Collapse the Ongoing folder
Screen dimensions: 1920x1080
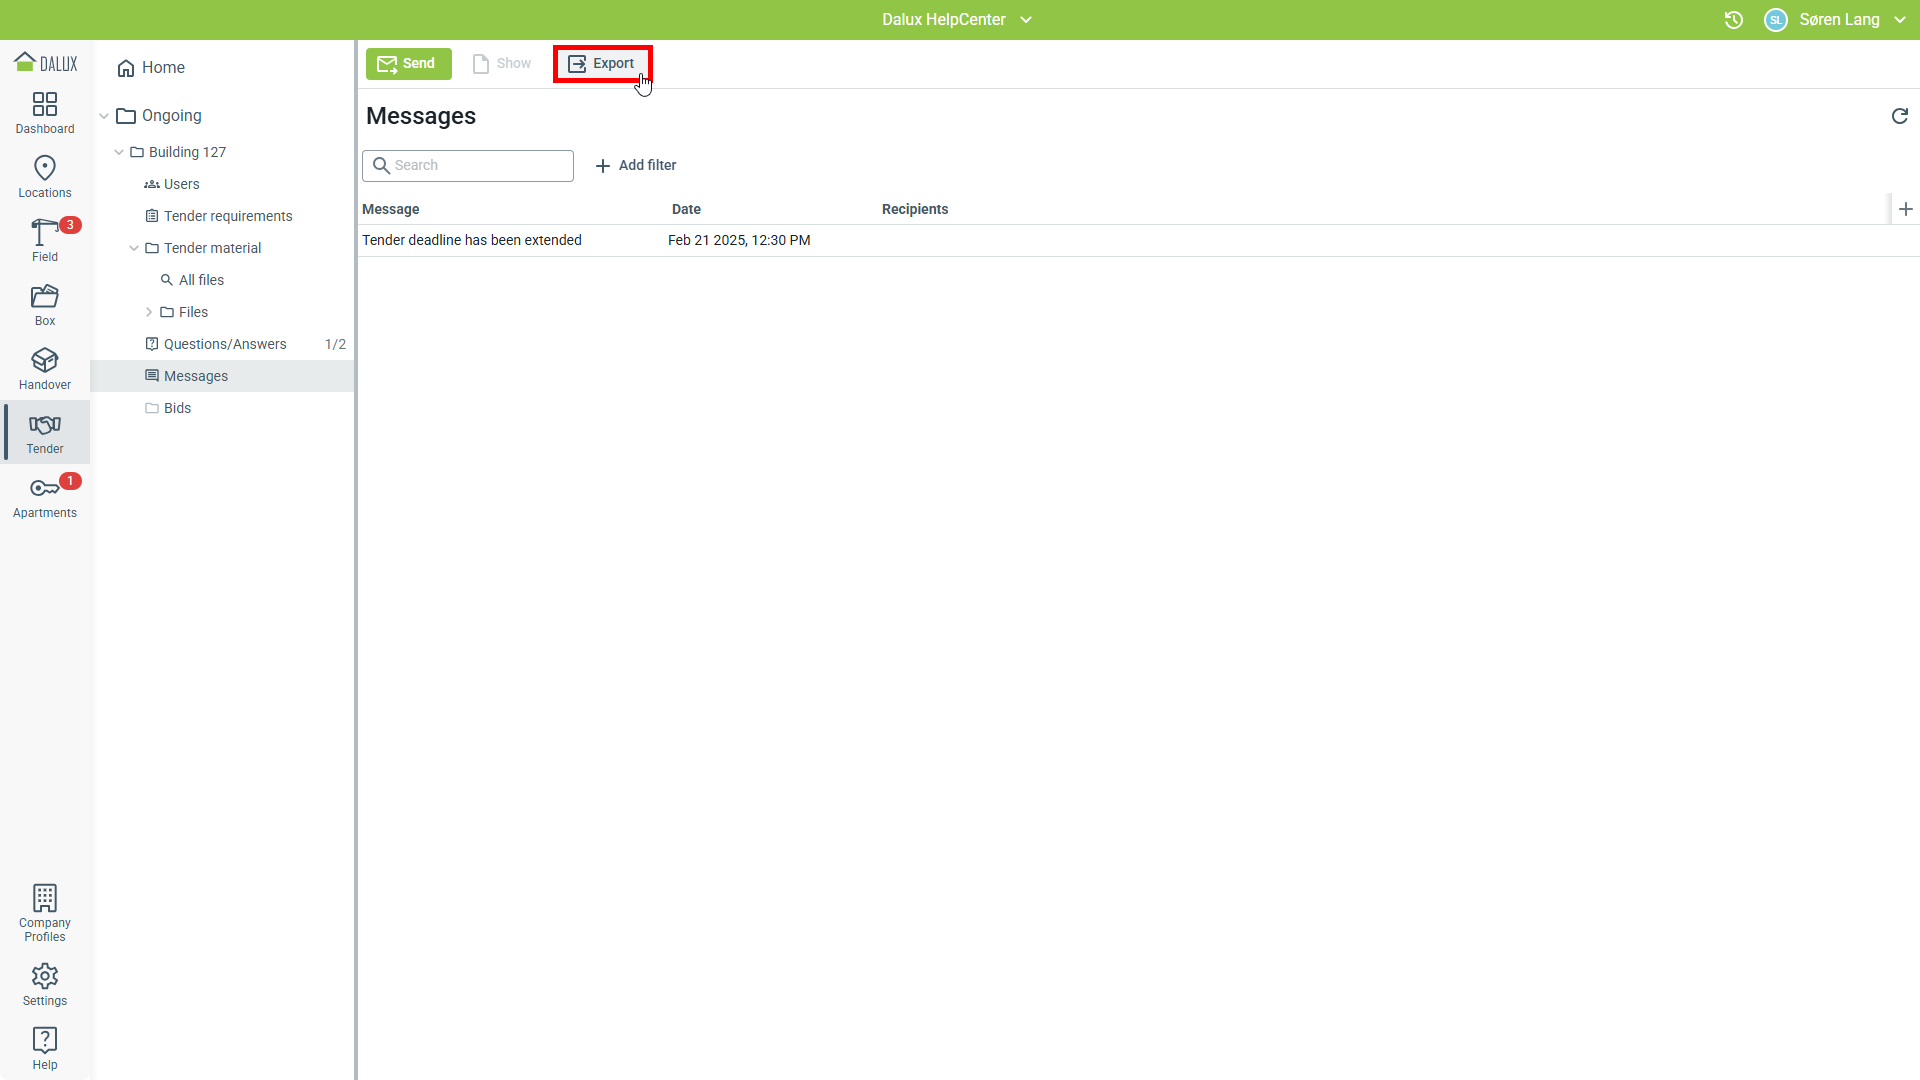[x=104, y=116]
